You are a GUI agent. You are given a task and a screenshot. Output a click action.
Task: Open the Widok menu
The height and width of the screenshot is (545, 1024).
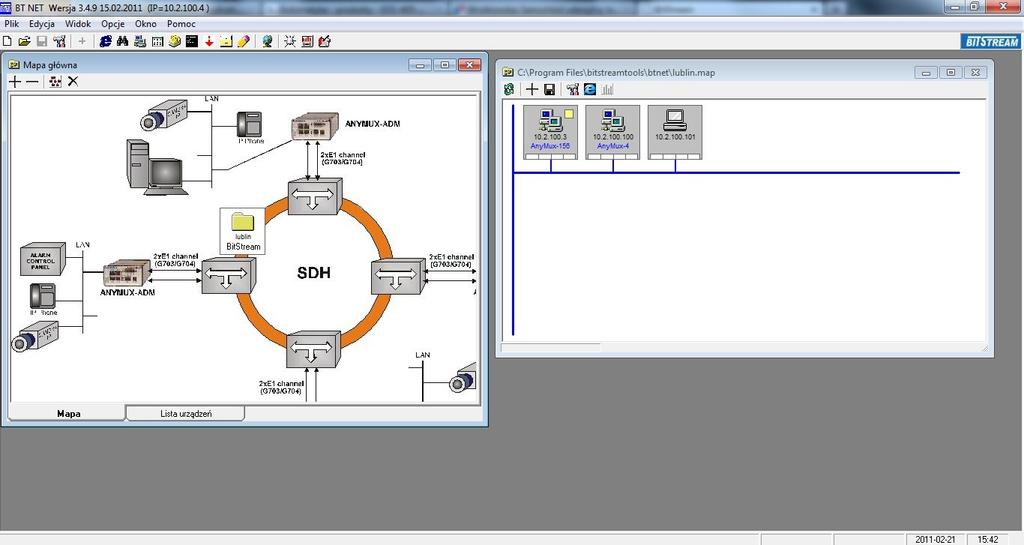[78, 23]
